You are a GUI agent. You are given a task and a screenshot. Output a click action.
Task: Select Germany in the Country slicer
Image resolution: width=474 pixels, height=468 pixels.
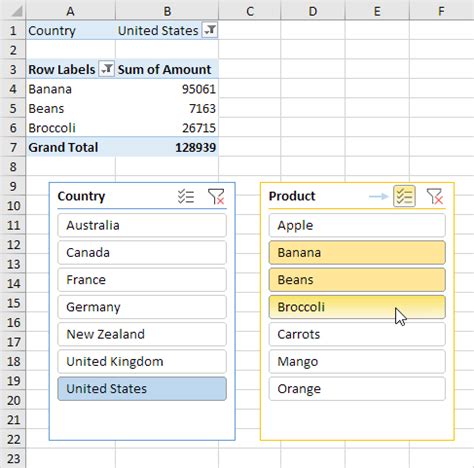click(142, 307)
